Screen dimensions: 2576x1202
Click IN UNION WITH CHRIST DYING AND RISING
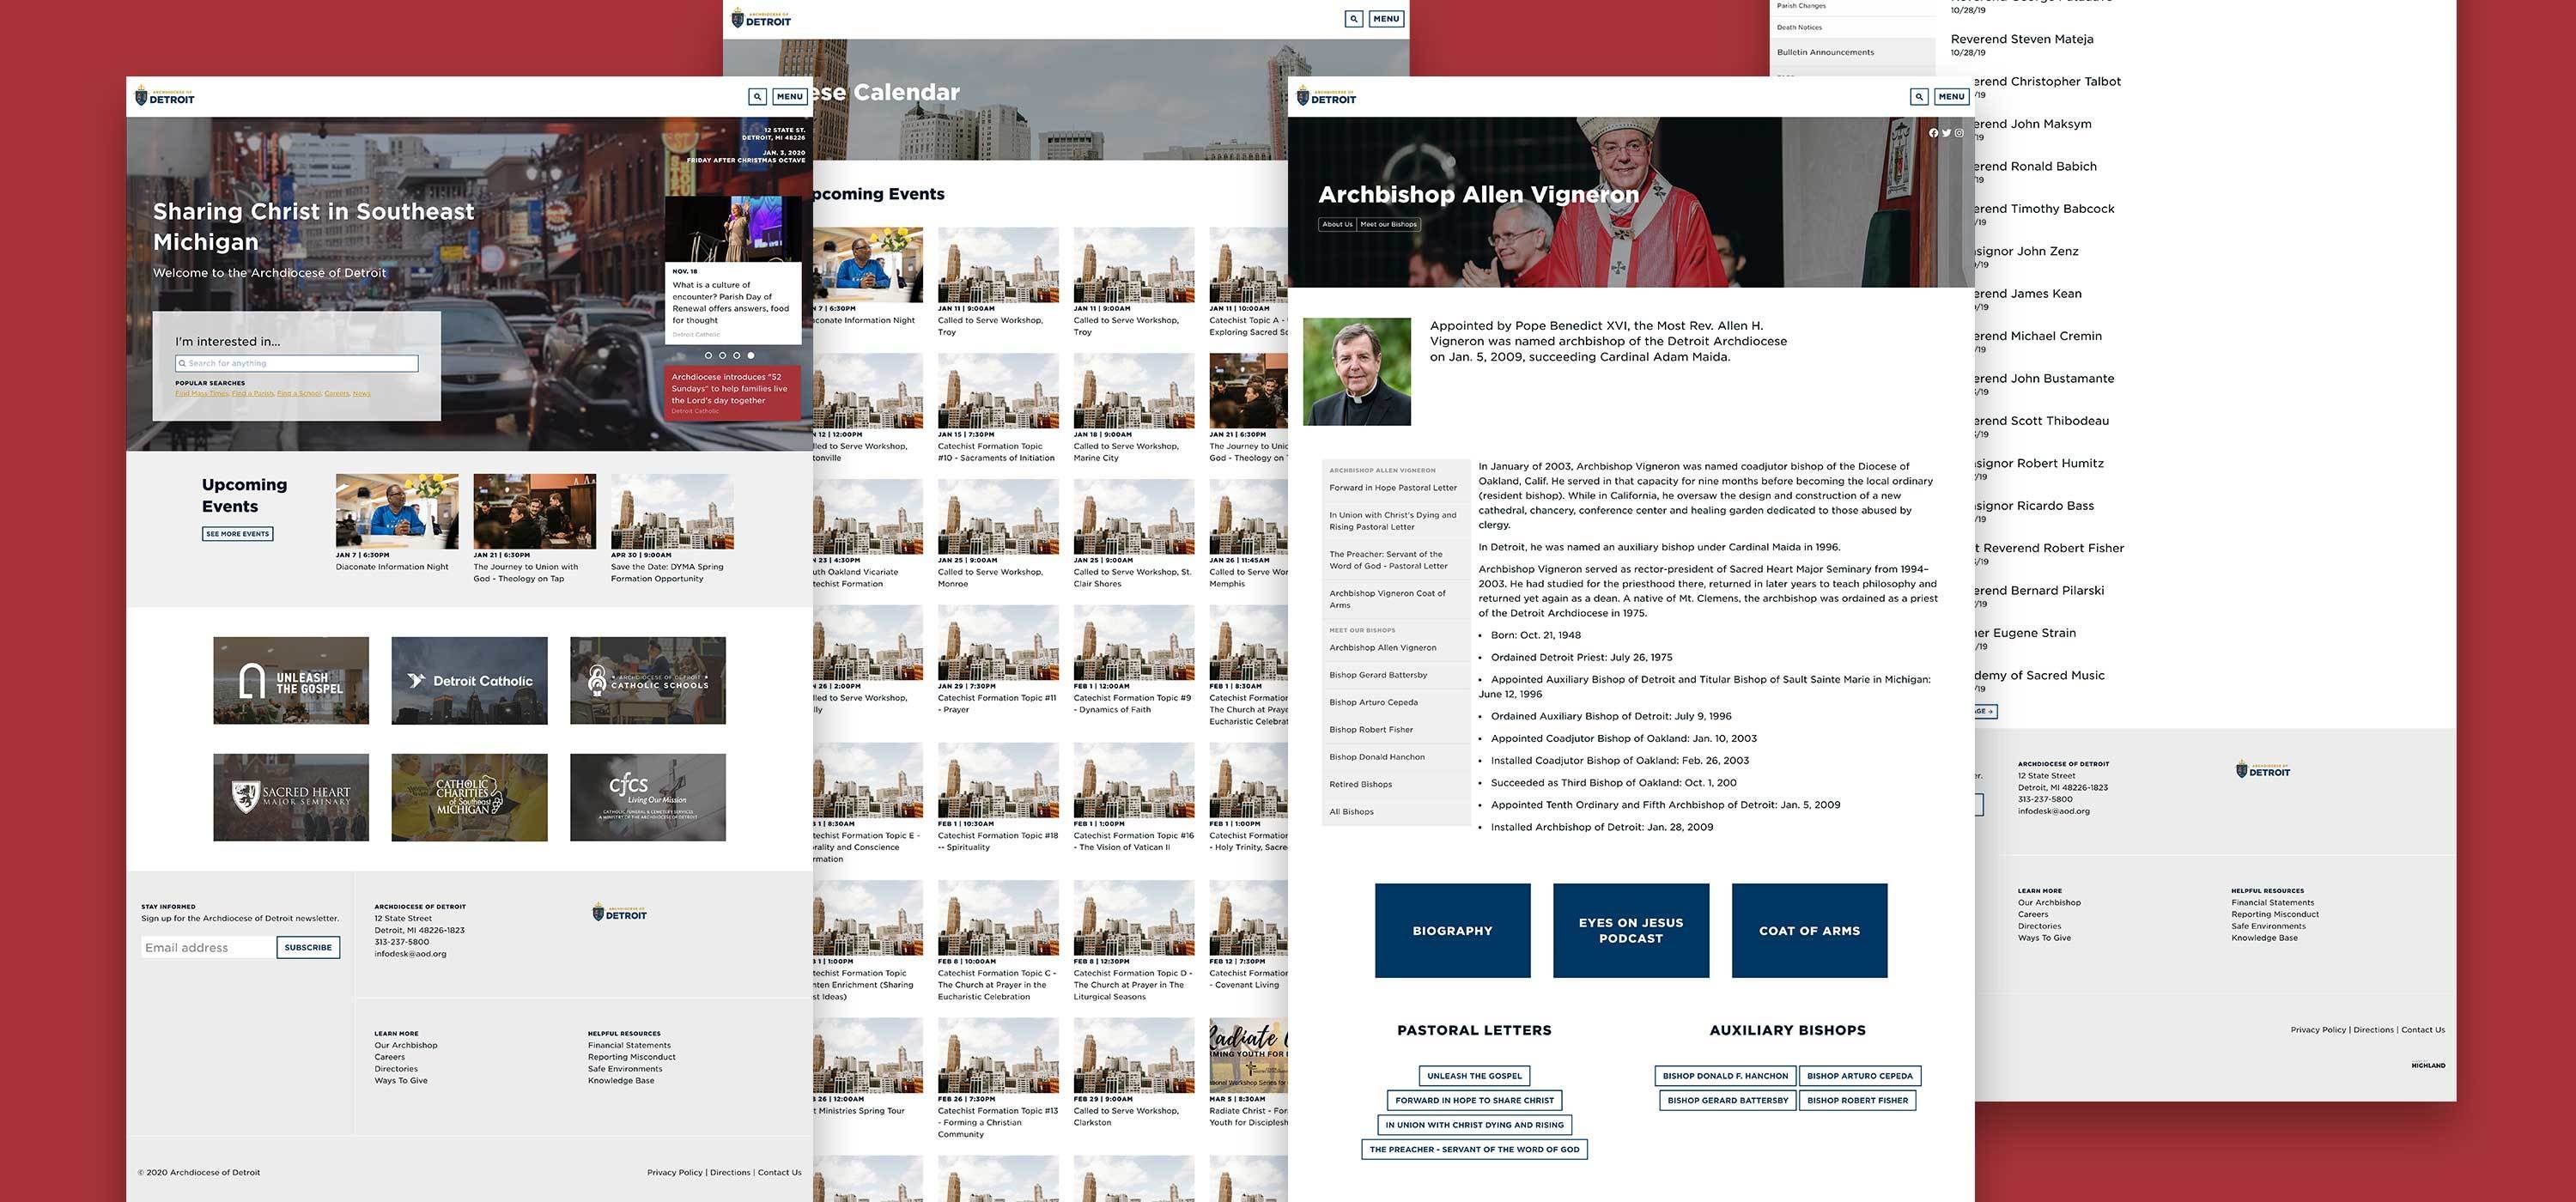click(1474, 1125)
